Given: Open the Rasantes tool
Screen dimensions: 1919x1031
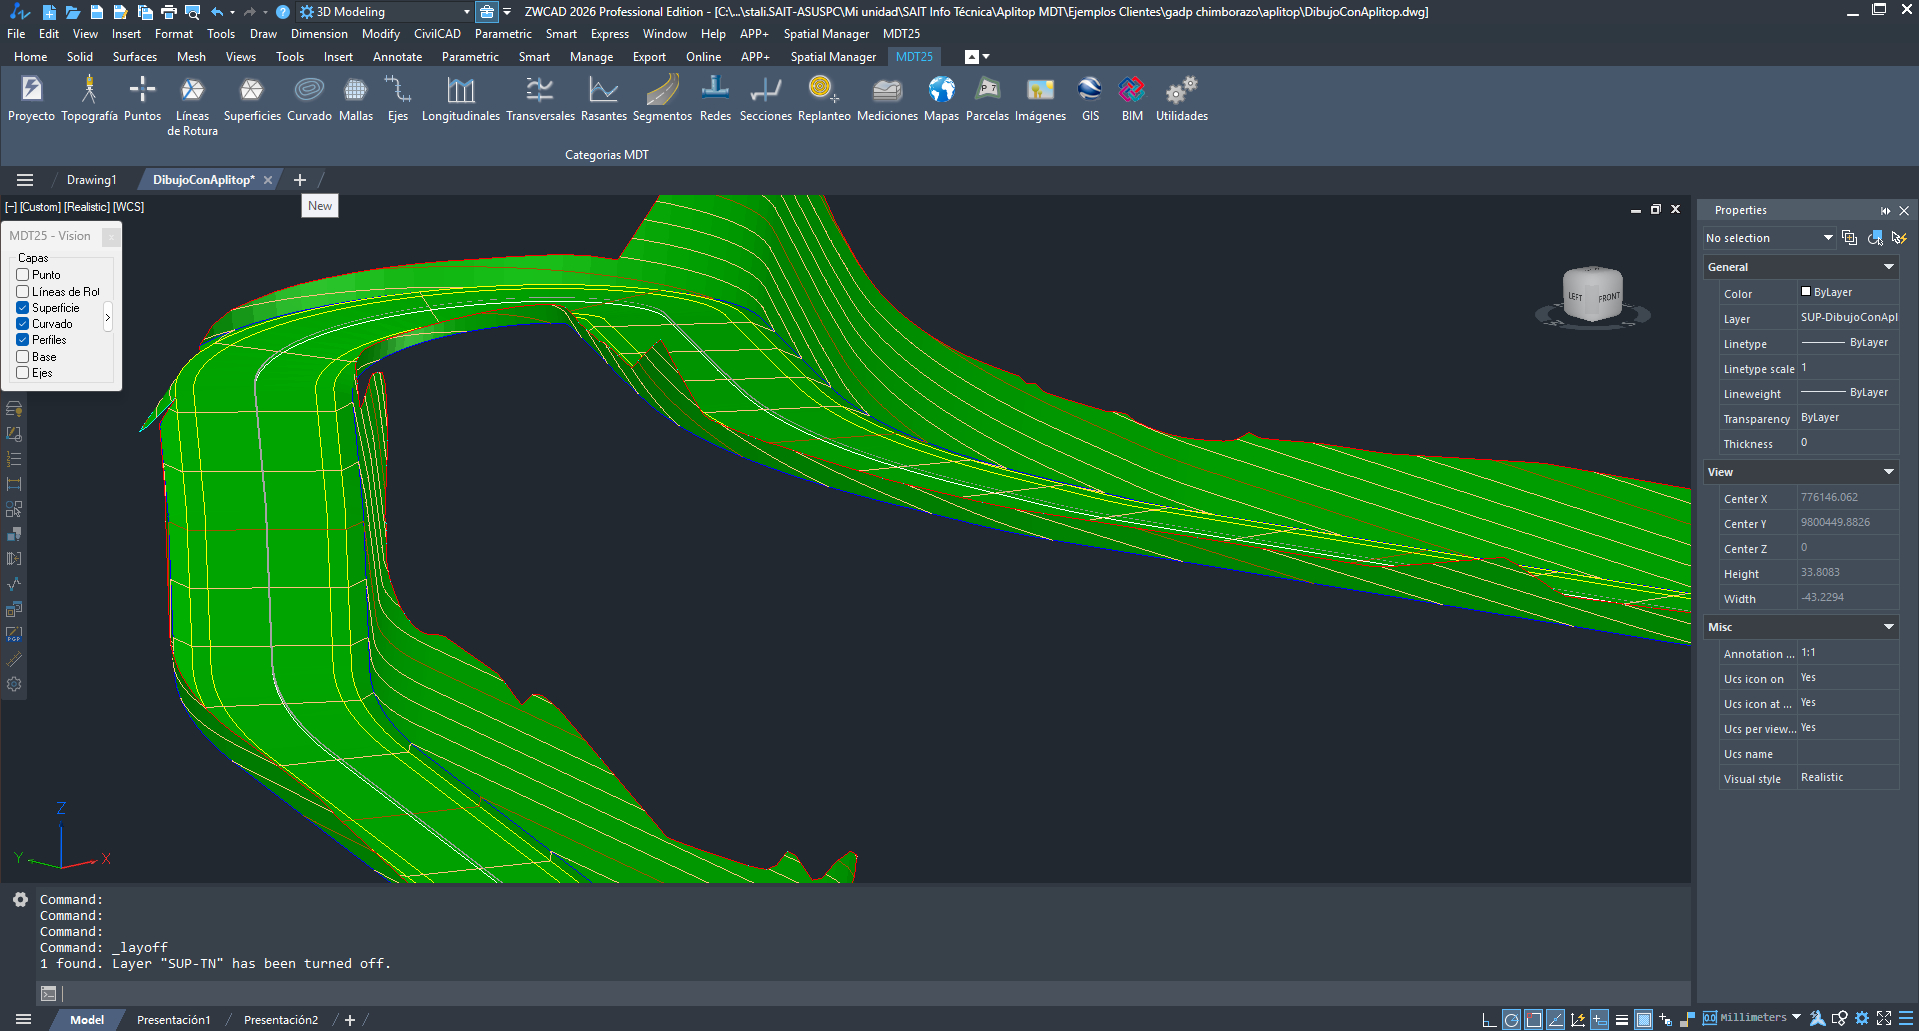Looking at the screenshot, I should [603, 99].
